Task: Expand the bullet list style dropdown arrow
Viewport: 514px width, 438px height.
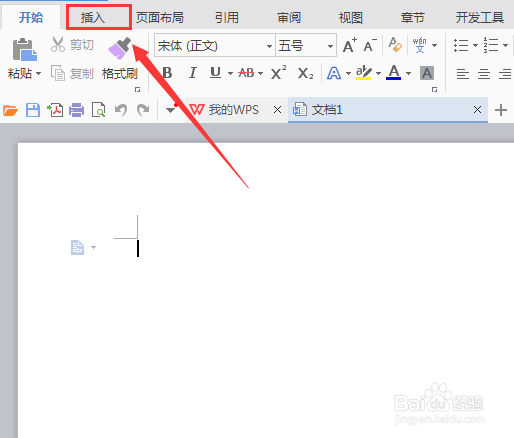Action: click(x=475, y=45)
